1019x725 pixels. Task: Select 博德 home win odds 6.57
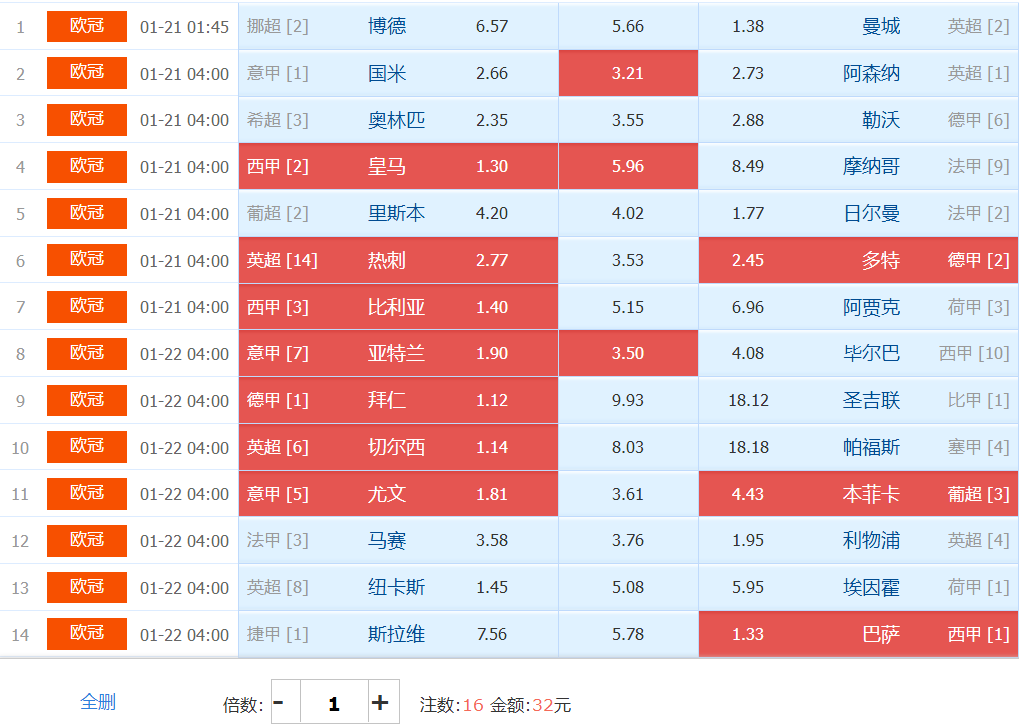pos(398,26)
